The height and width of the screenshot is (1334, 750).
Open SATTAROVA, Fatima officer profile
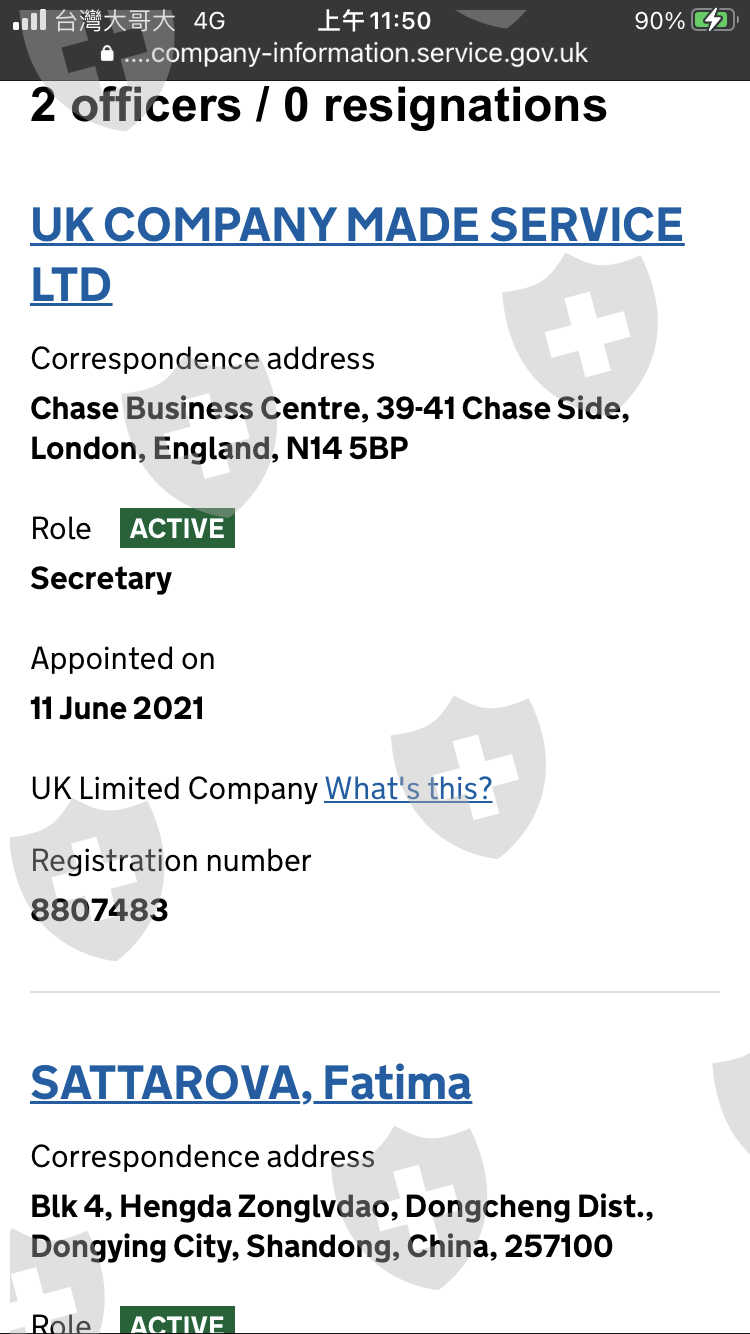coord(251,1083)
